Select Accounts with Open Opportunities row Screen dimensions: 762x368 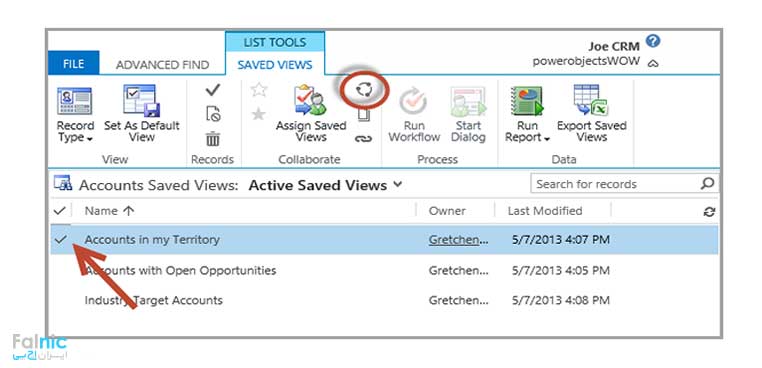(x=384, y=270)
